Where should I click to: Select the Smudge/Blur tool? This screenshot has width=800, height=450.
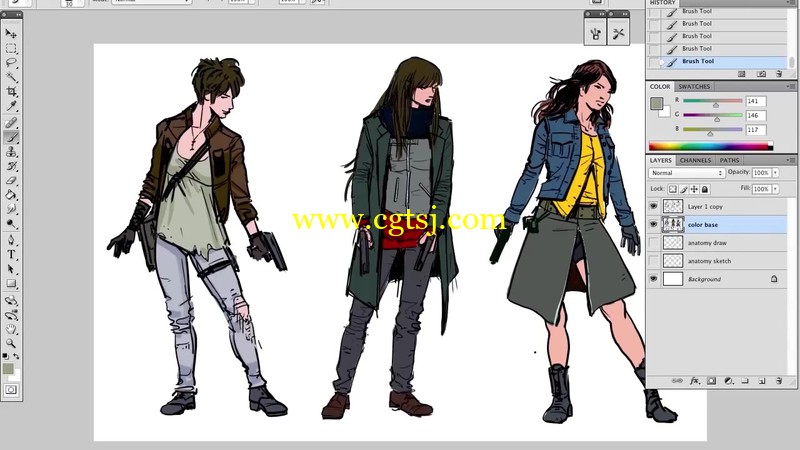(x=11, y=209)
